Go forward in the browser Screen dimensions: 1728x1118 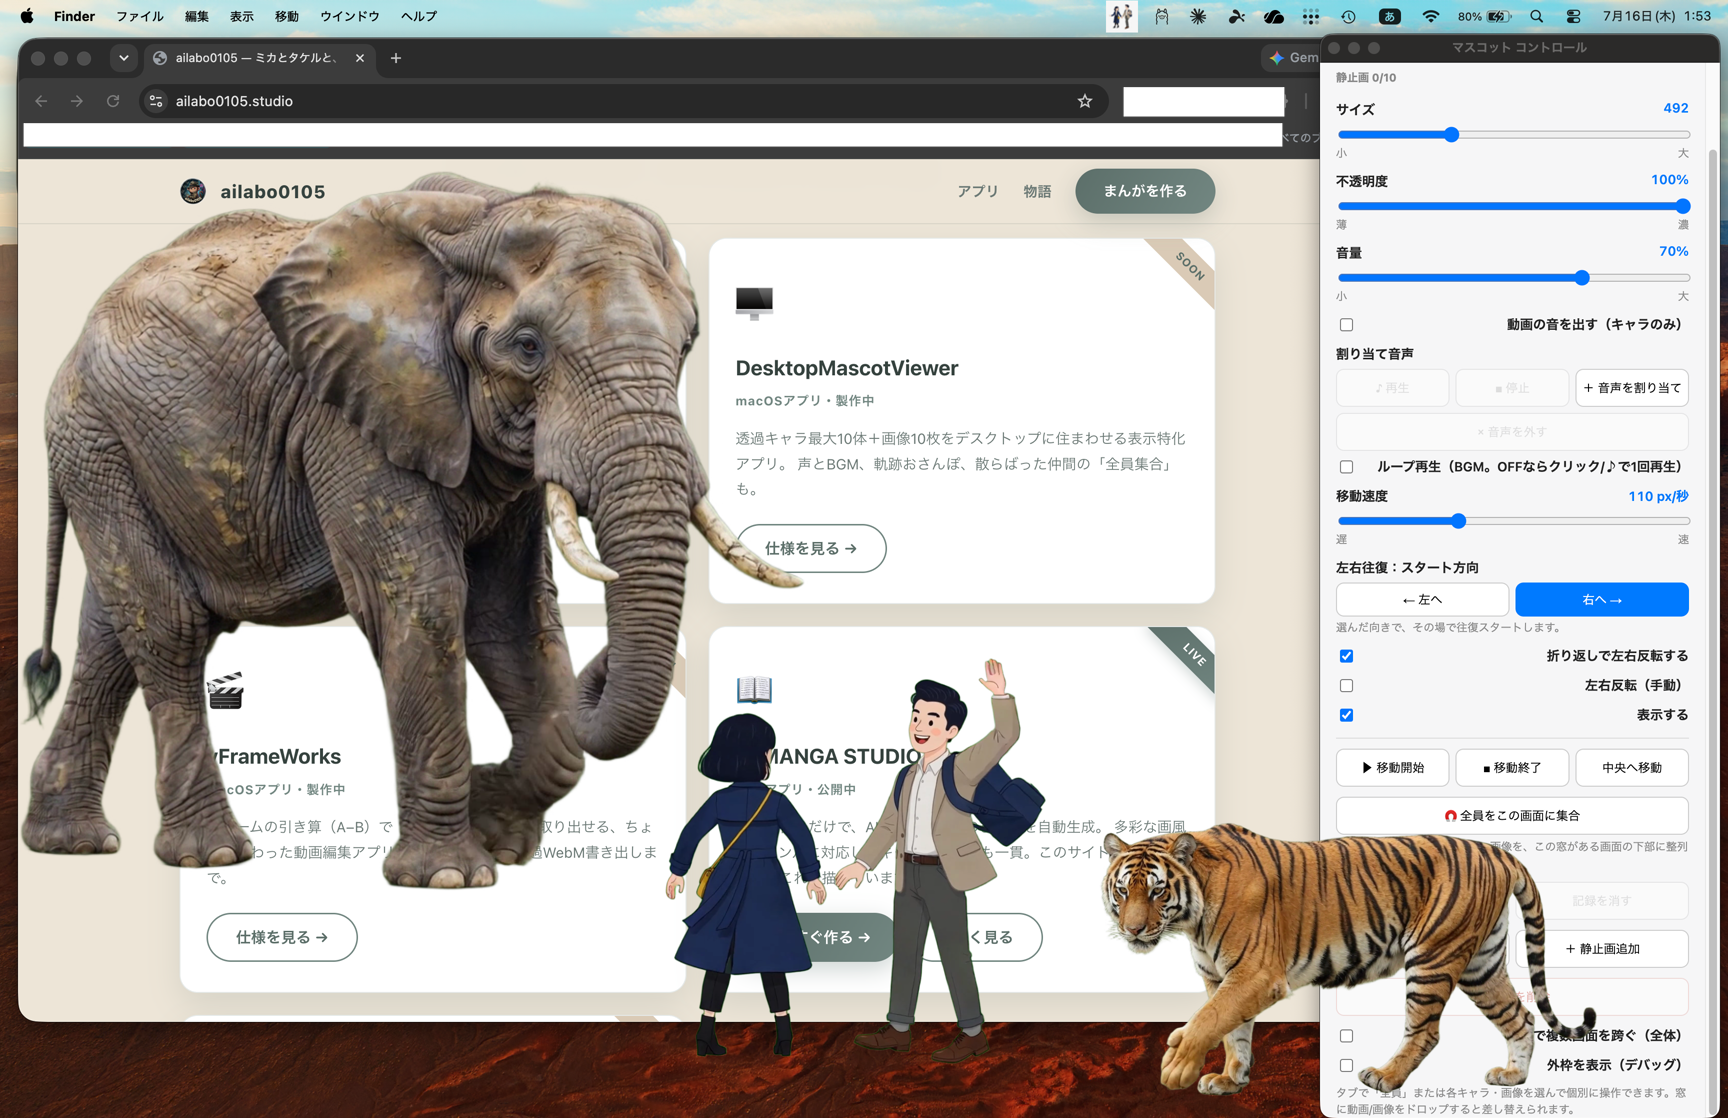(x=77, y=101)
